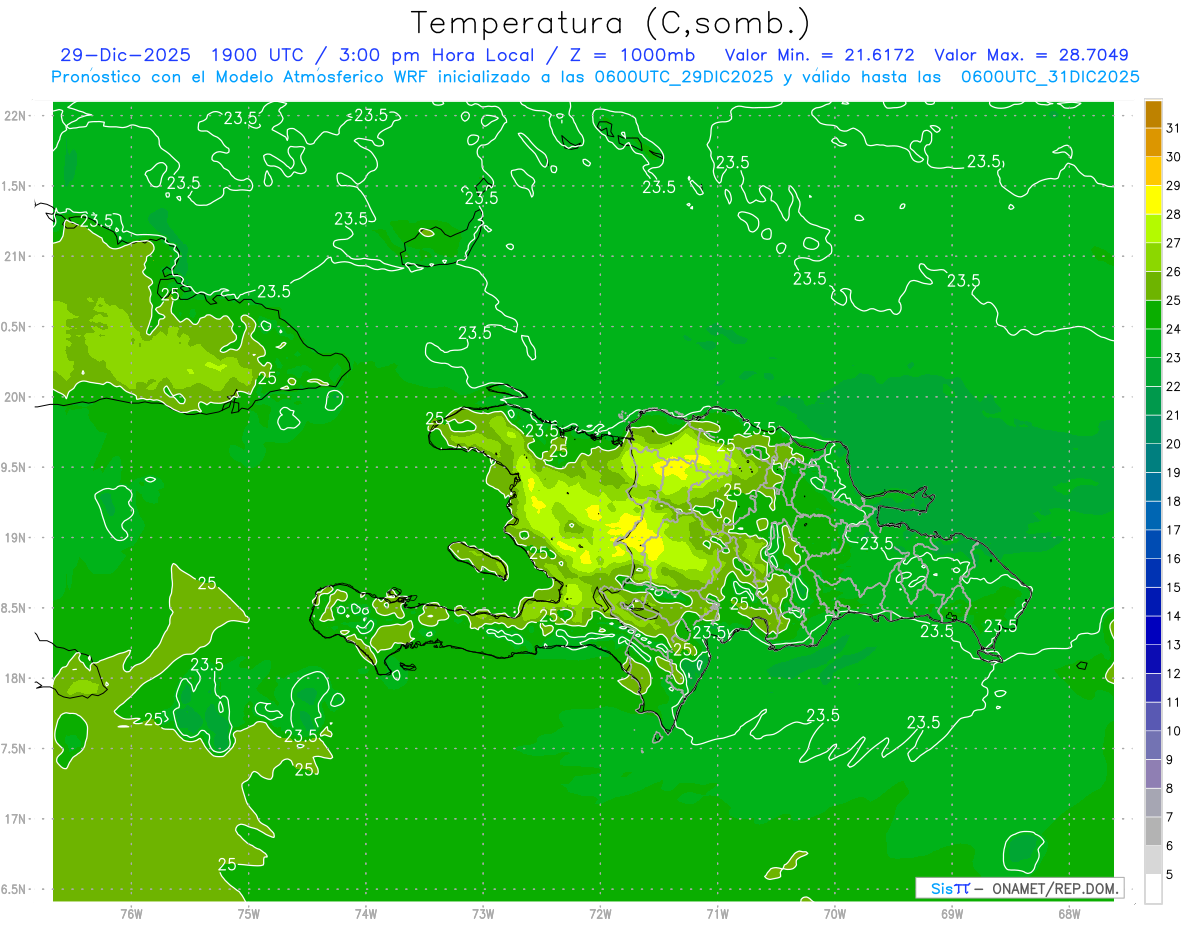Pick the gray legend swatch between 6 and 7
Image resolution: width=1200 pixels, height=927 pixels.
coord(1153,831)
